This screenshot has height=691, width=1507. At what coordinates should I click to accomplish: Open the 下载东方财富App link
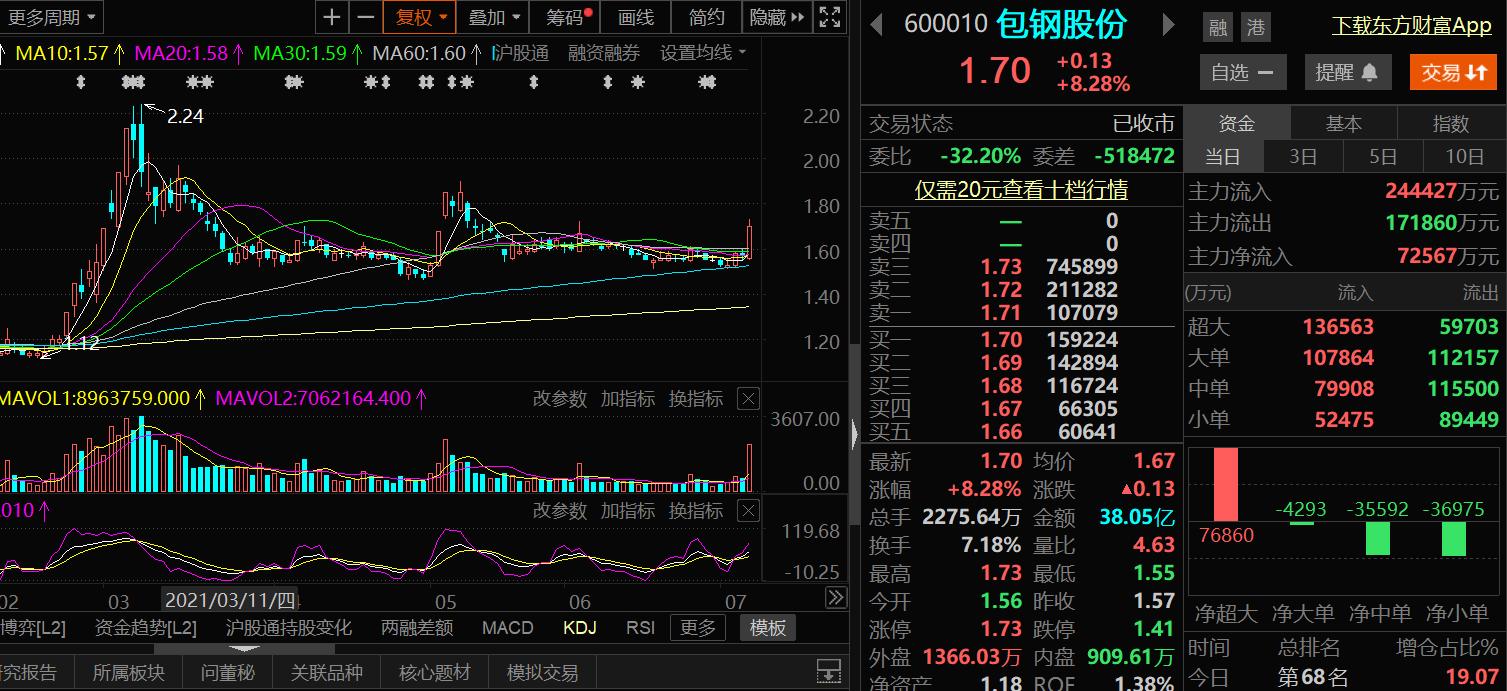[x=1413, y=25]
